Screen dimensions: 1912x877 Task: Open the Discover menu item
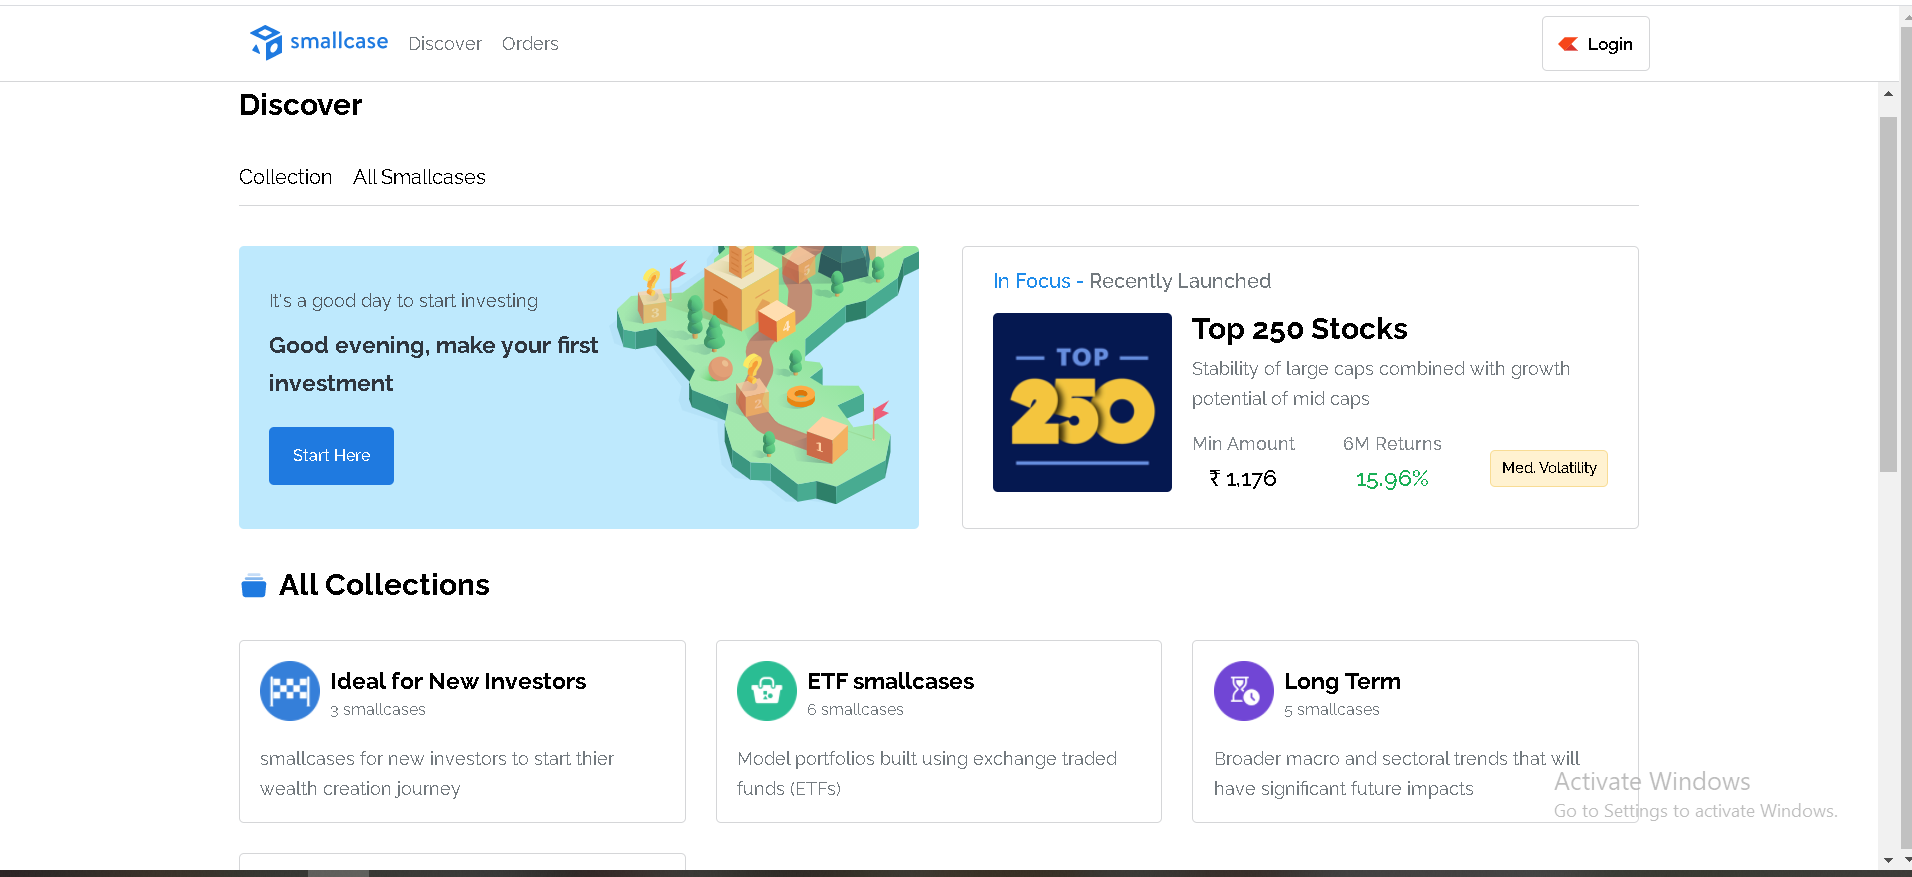click(x=445, y=43)
